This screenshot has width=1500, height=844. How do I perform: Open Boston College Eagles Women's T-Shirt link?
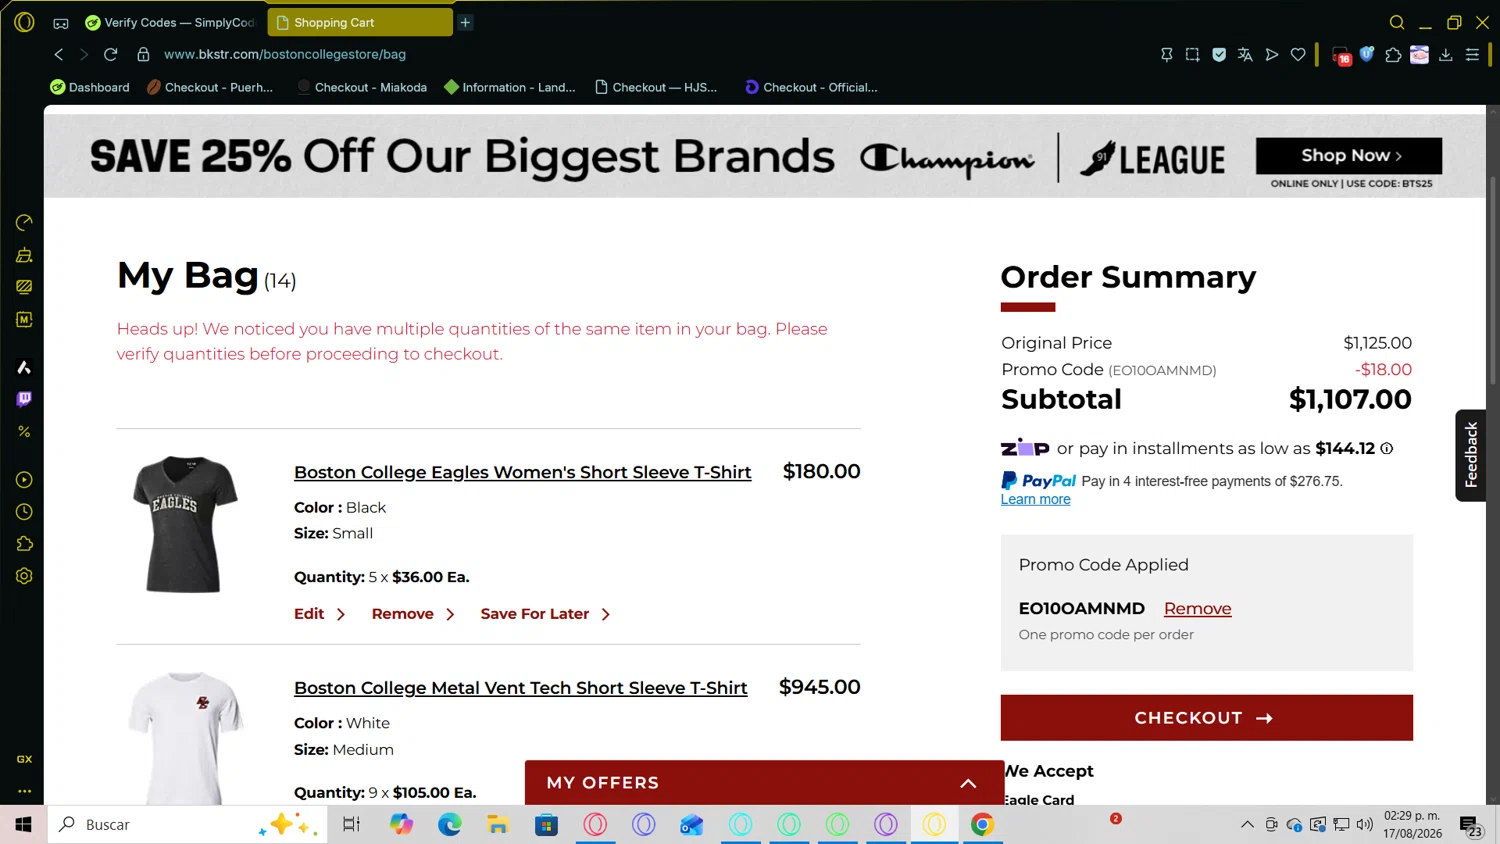pyautogui.click(x=522, y=472)
